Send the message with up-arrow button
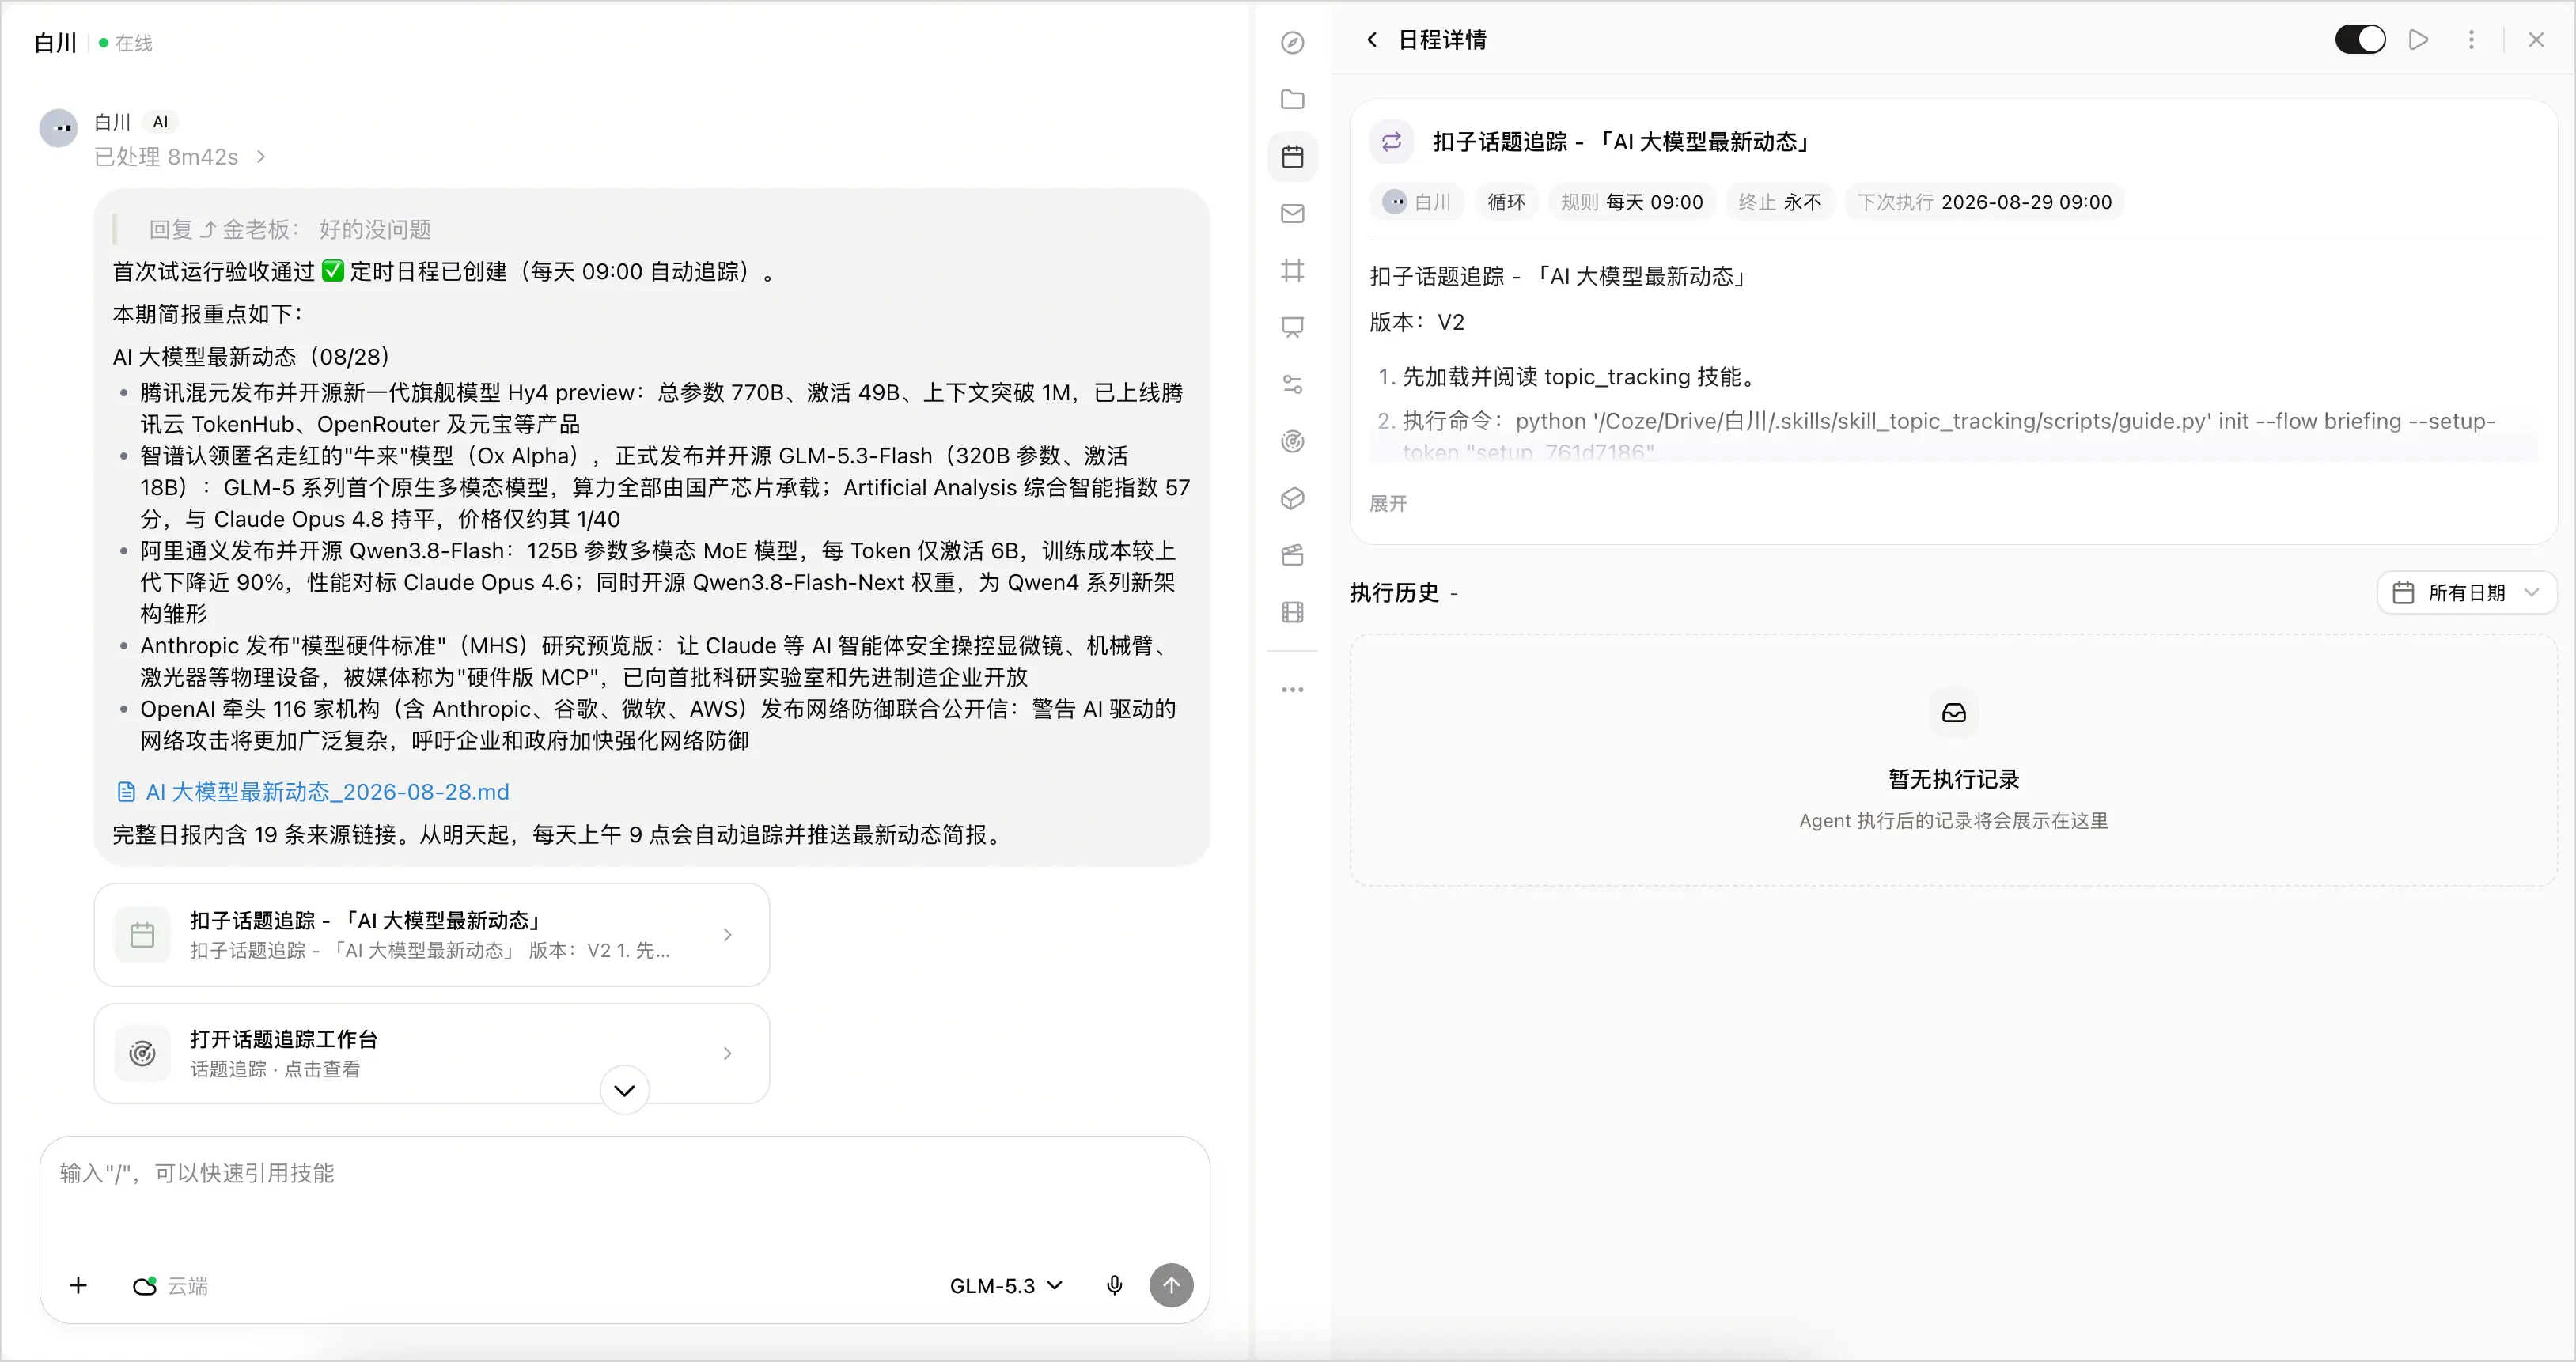Viewport: 2576px width, 1362px height. (x=1171, y=1285)
